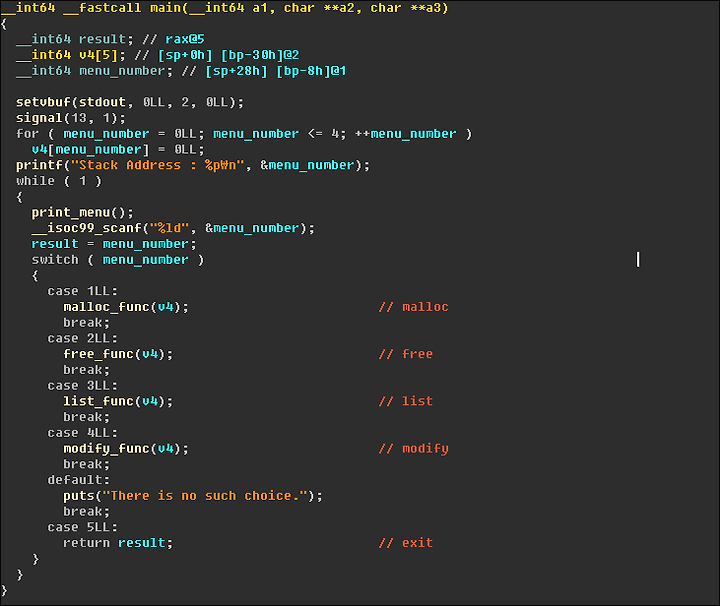Click the [bp-30h]@2 comment
The image size is (720, 606).
coord(260,55)
